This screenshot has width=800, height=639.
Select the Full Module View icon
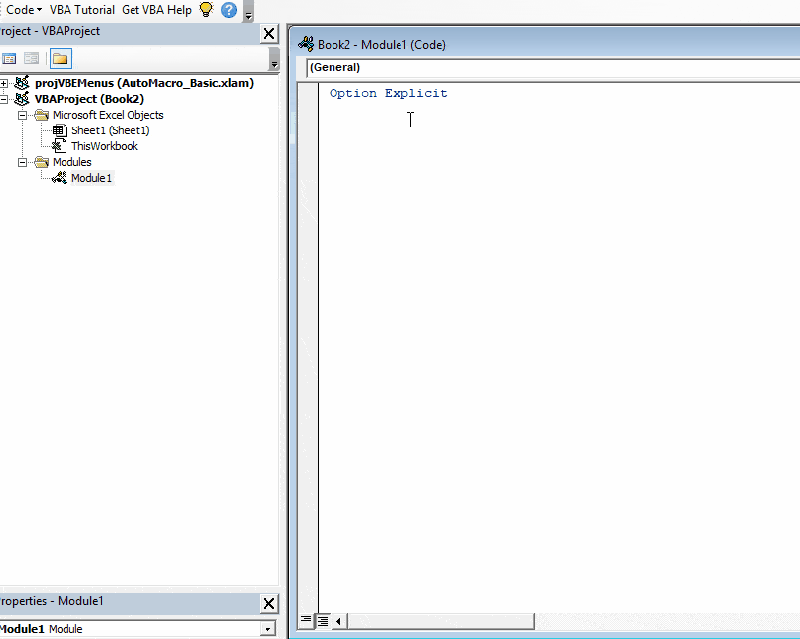click(x=320, y=621)
